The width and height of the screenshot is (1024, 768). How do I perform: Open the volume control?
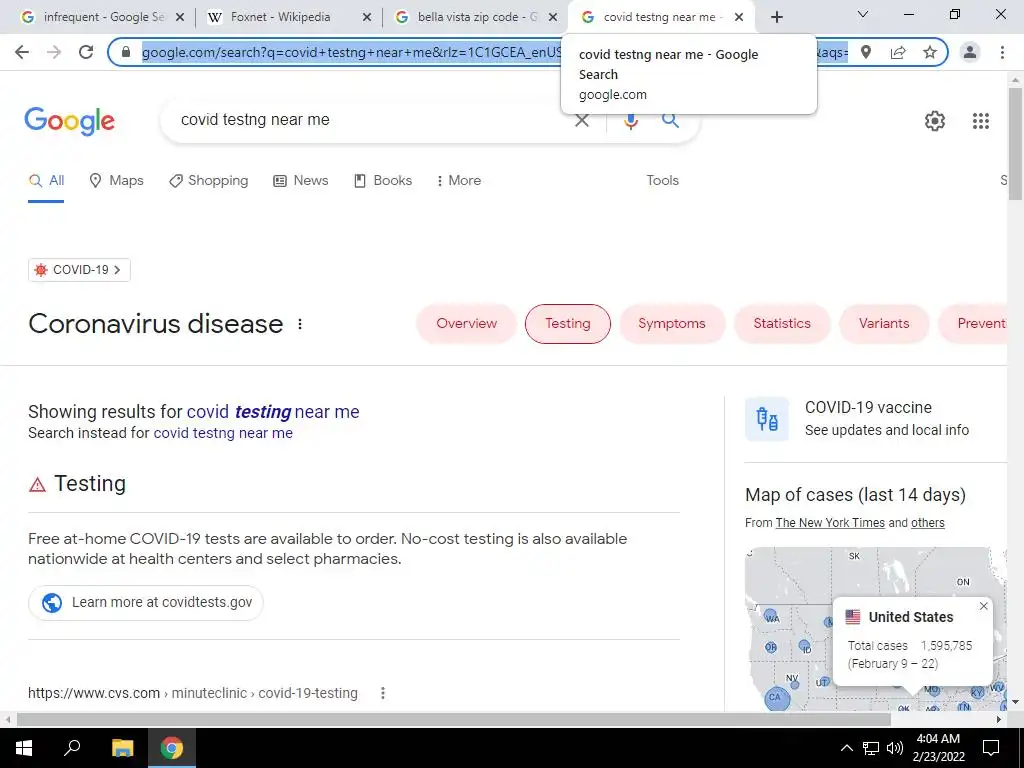click(x=895, y=748)
